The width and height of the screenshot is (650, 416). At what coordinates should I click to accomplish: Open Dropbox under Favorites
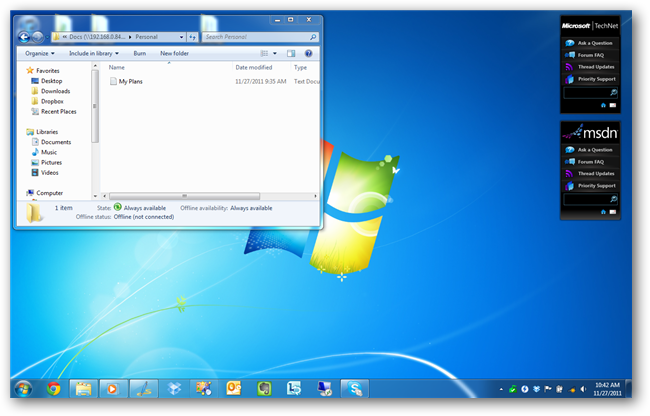(52, 102)
